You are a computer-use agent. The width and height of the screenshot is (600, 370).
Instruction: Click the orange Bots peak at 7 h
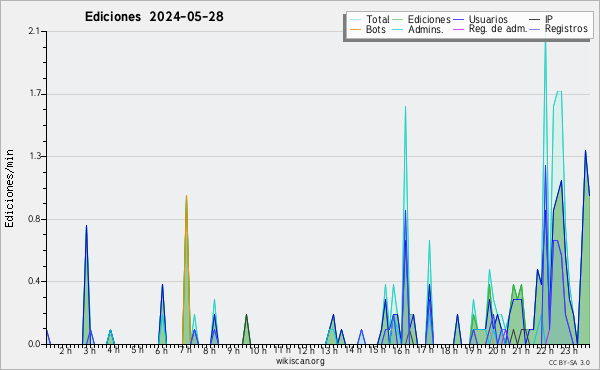[186, 196]
